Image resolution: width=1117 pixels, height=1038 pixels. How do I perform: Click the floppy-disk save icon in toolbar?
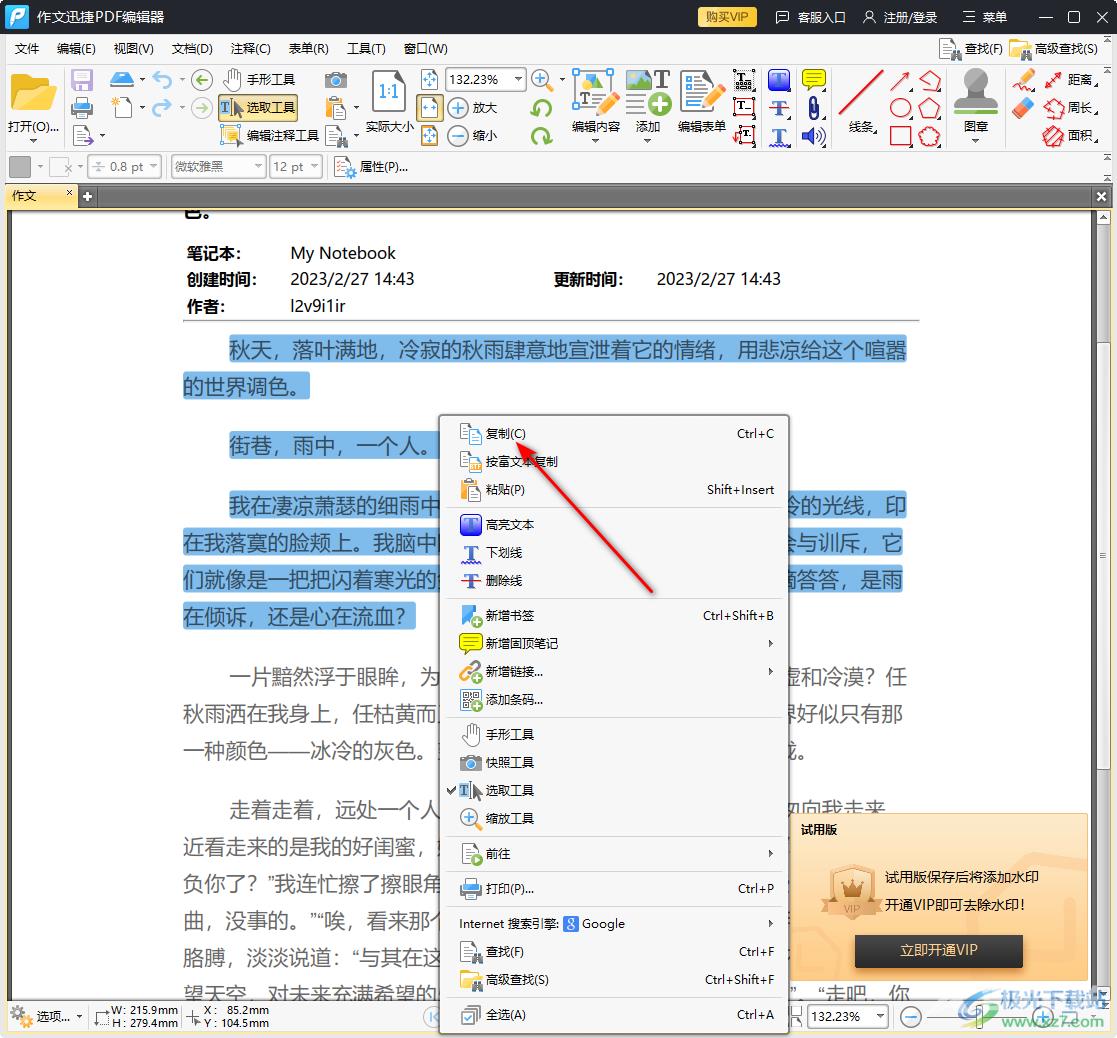[x=83, y=80]
